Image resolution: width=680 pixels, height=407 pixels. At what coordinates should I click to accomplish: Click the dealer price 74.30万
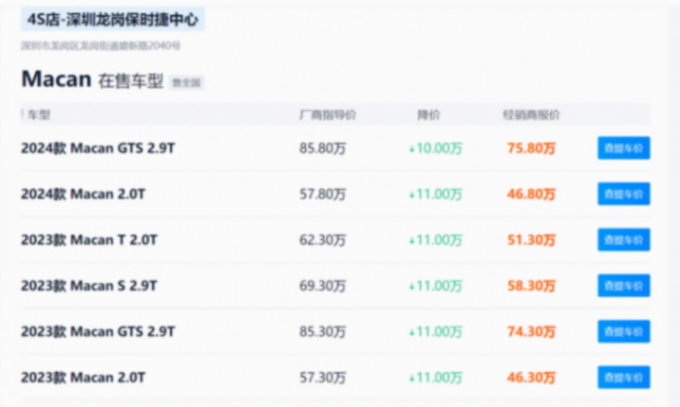(x=531, y=332)
